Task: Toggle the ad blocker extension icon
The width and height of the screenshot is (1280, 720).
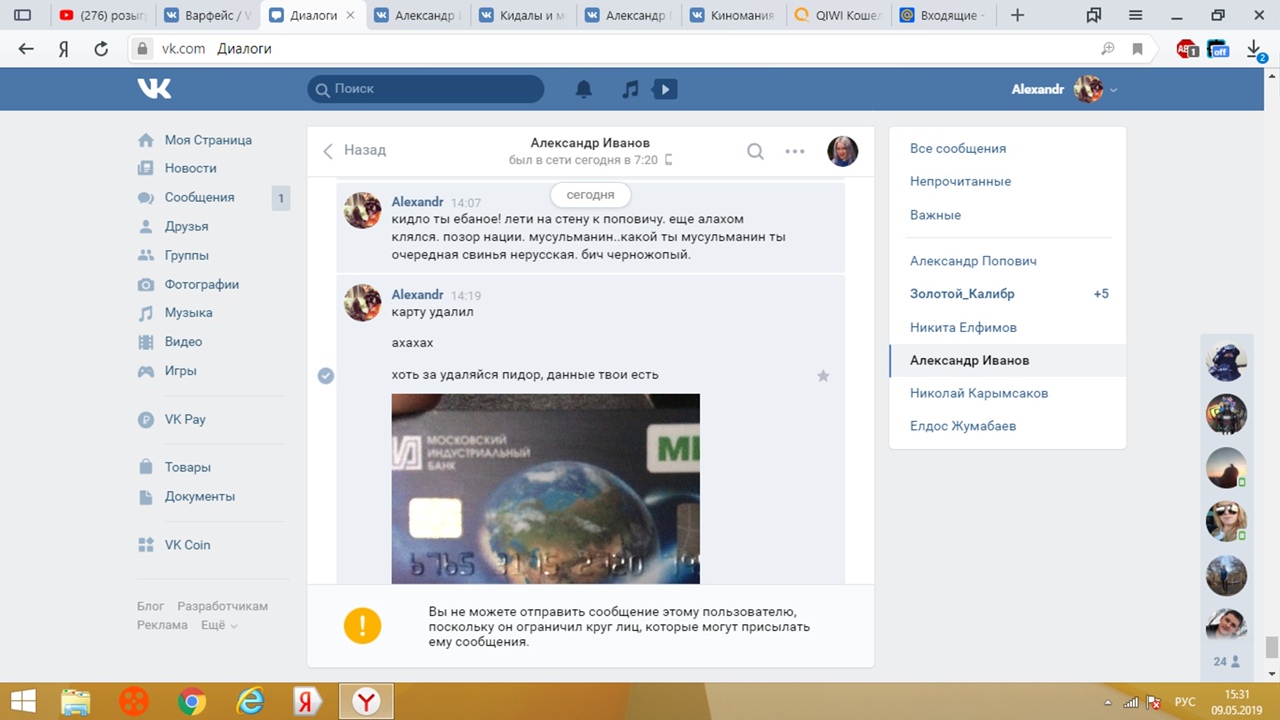Action: tap(1187, 49)
